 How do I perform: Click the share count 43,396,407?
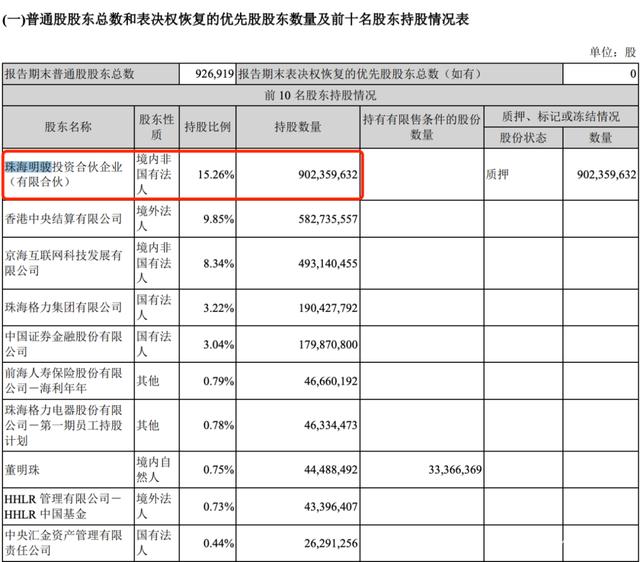[331, 506]
